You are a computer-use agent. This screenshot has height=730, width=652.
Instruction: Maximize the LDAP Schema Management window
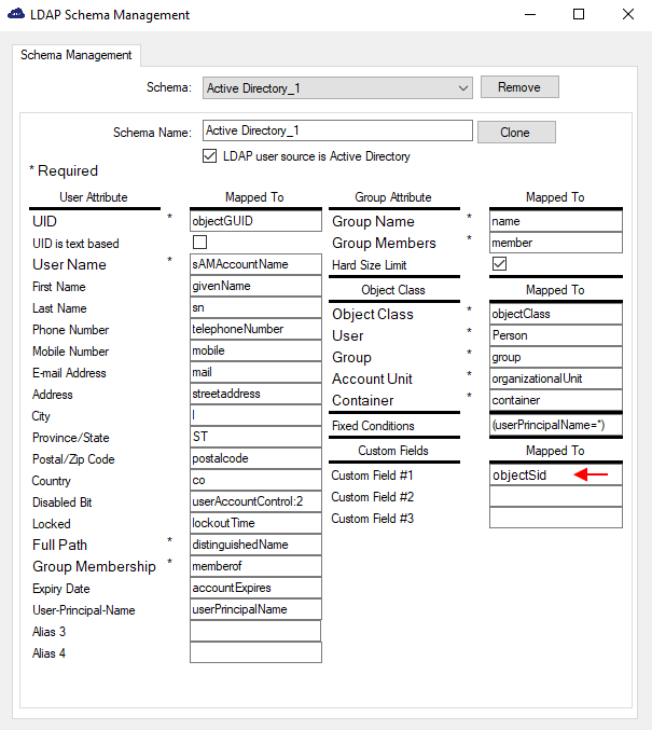coord(579,15)
